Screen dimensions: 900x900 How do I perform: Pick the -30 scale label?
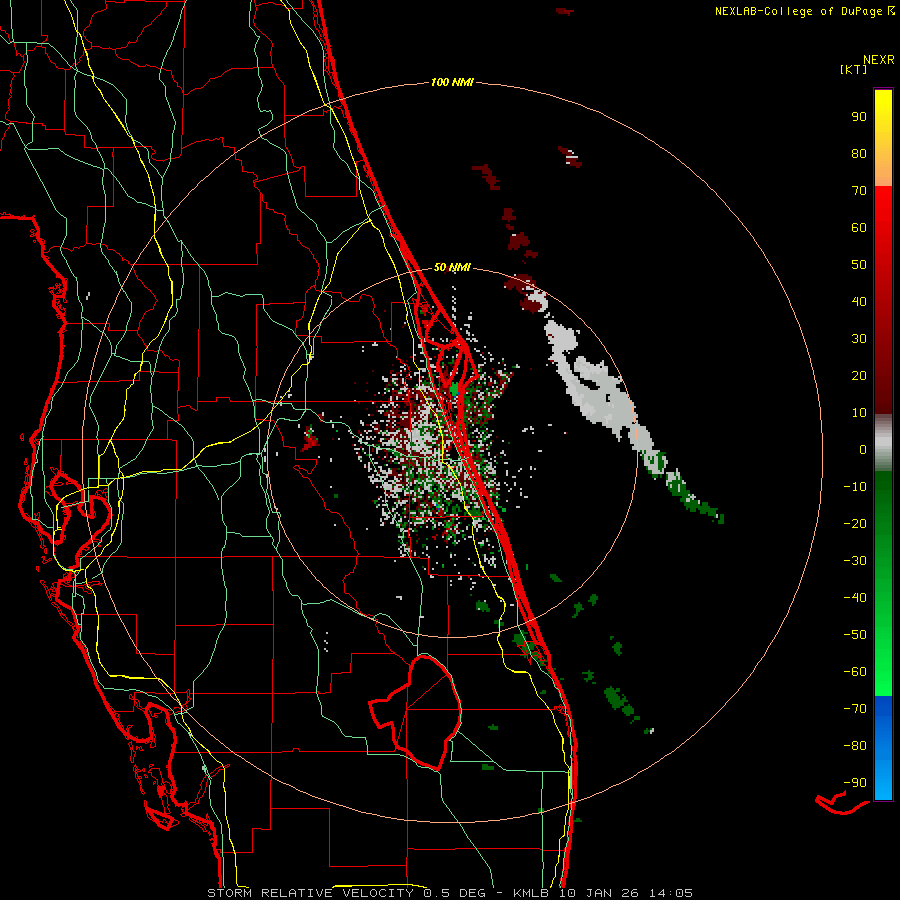coord(855,561)
